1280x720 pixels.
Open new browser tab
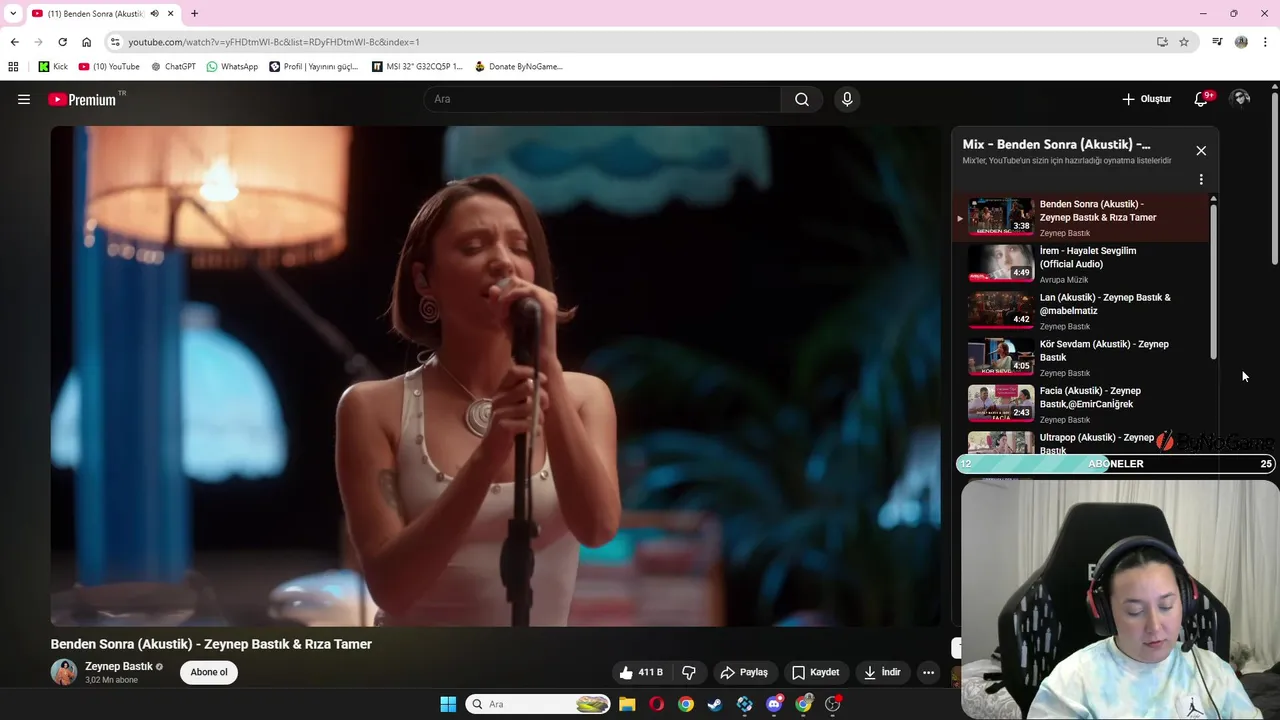[194, 14]
